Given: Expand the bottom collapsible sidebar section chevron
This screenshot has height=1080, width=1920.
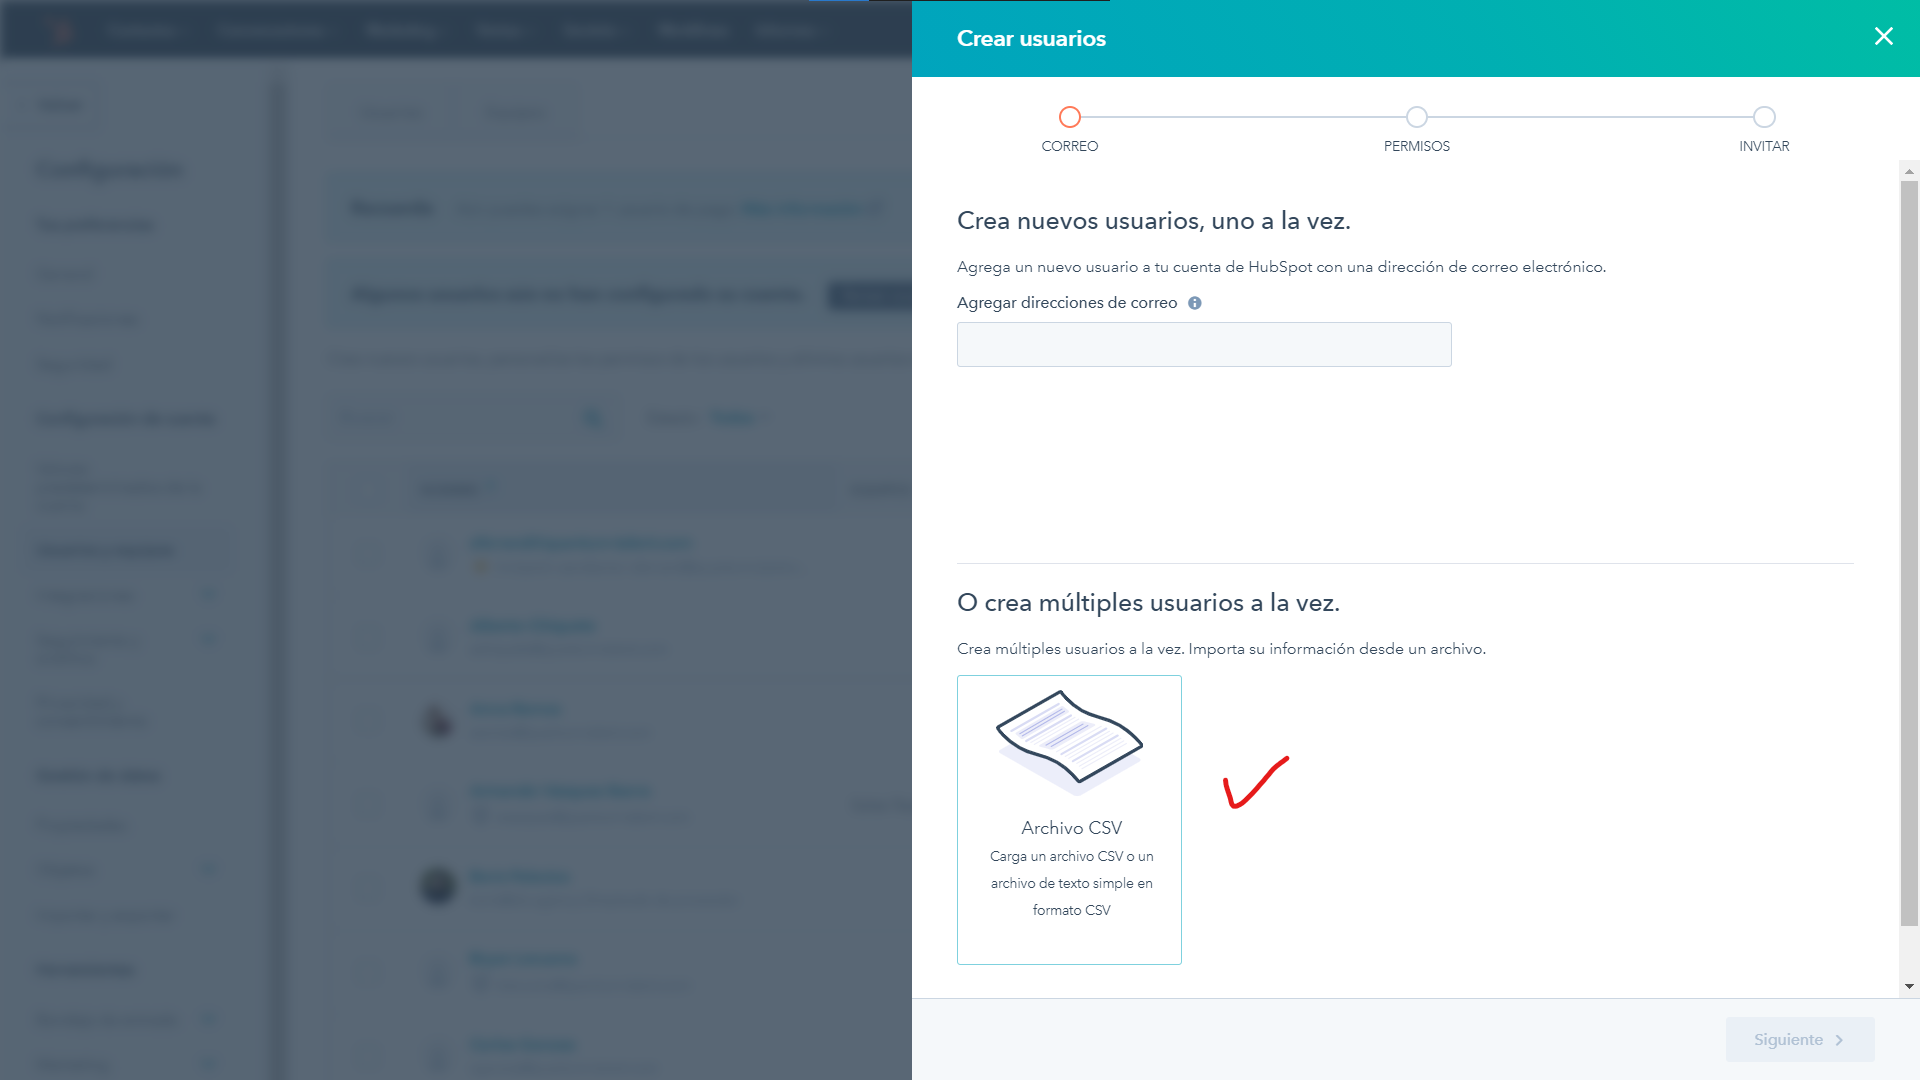Looking at the screenshot, I should [208, 1063].
